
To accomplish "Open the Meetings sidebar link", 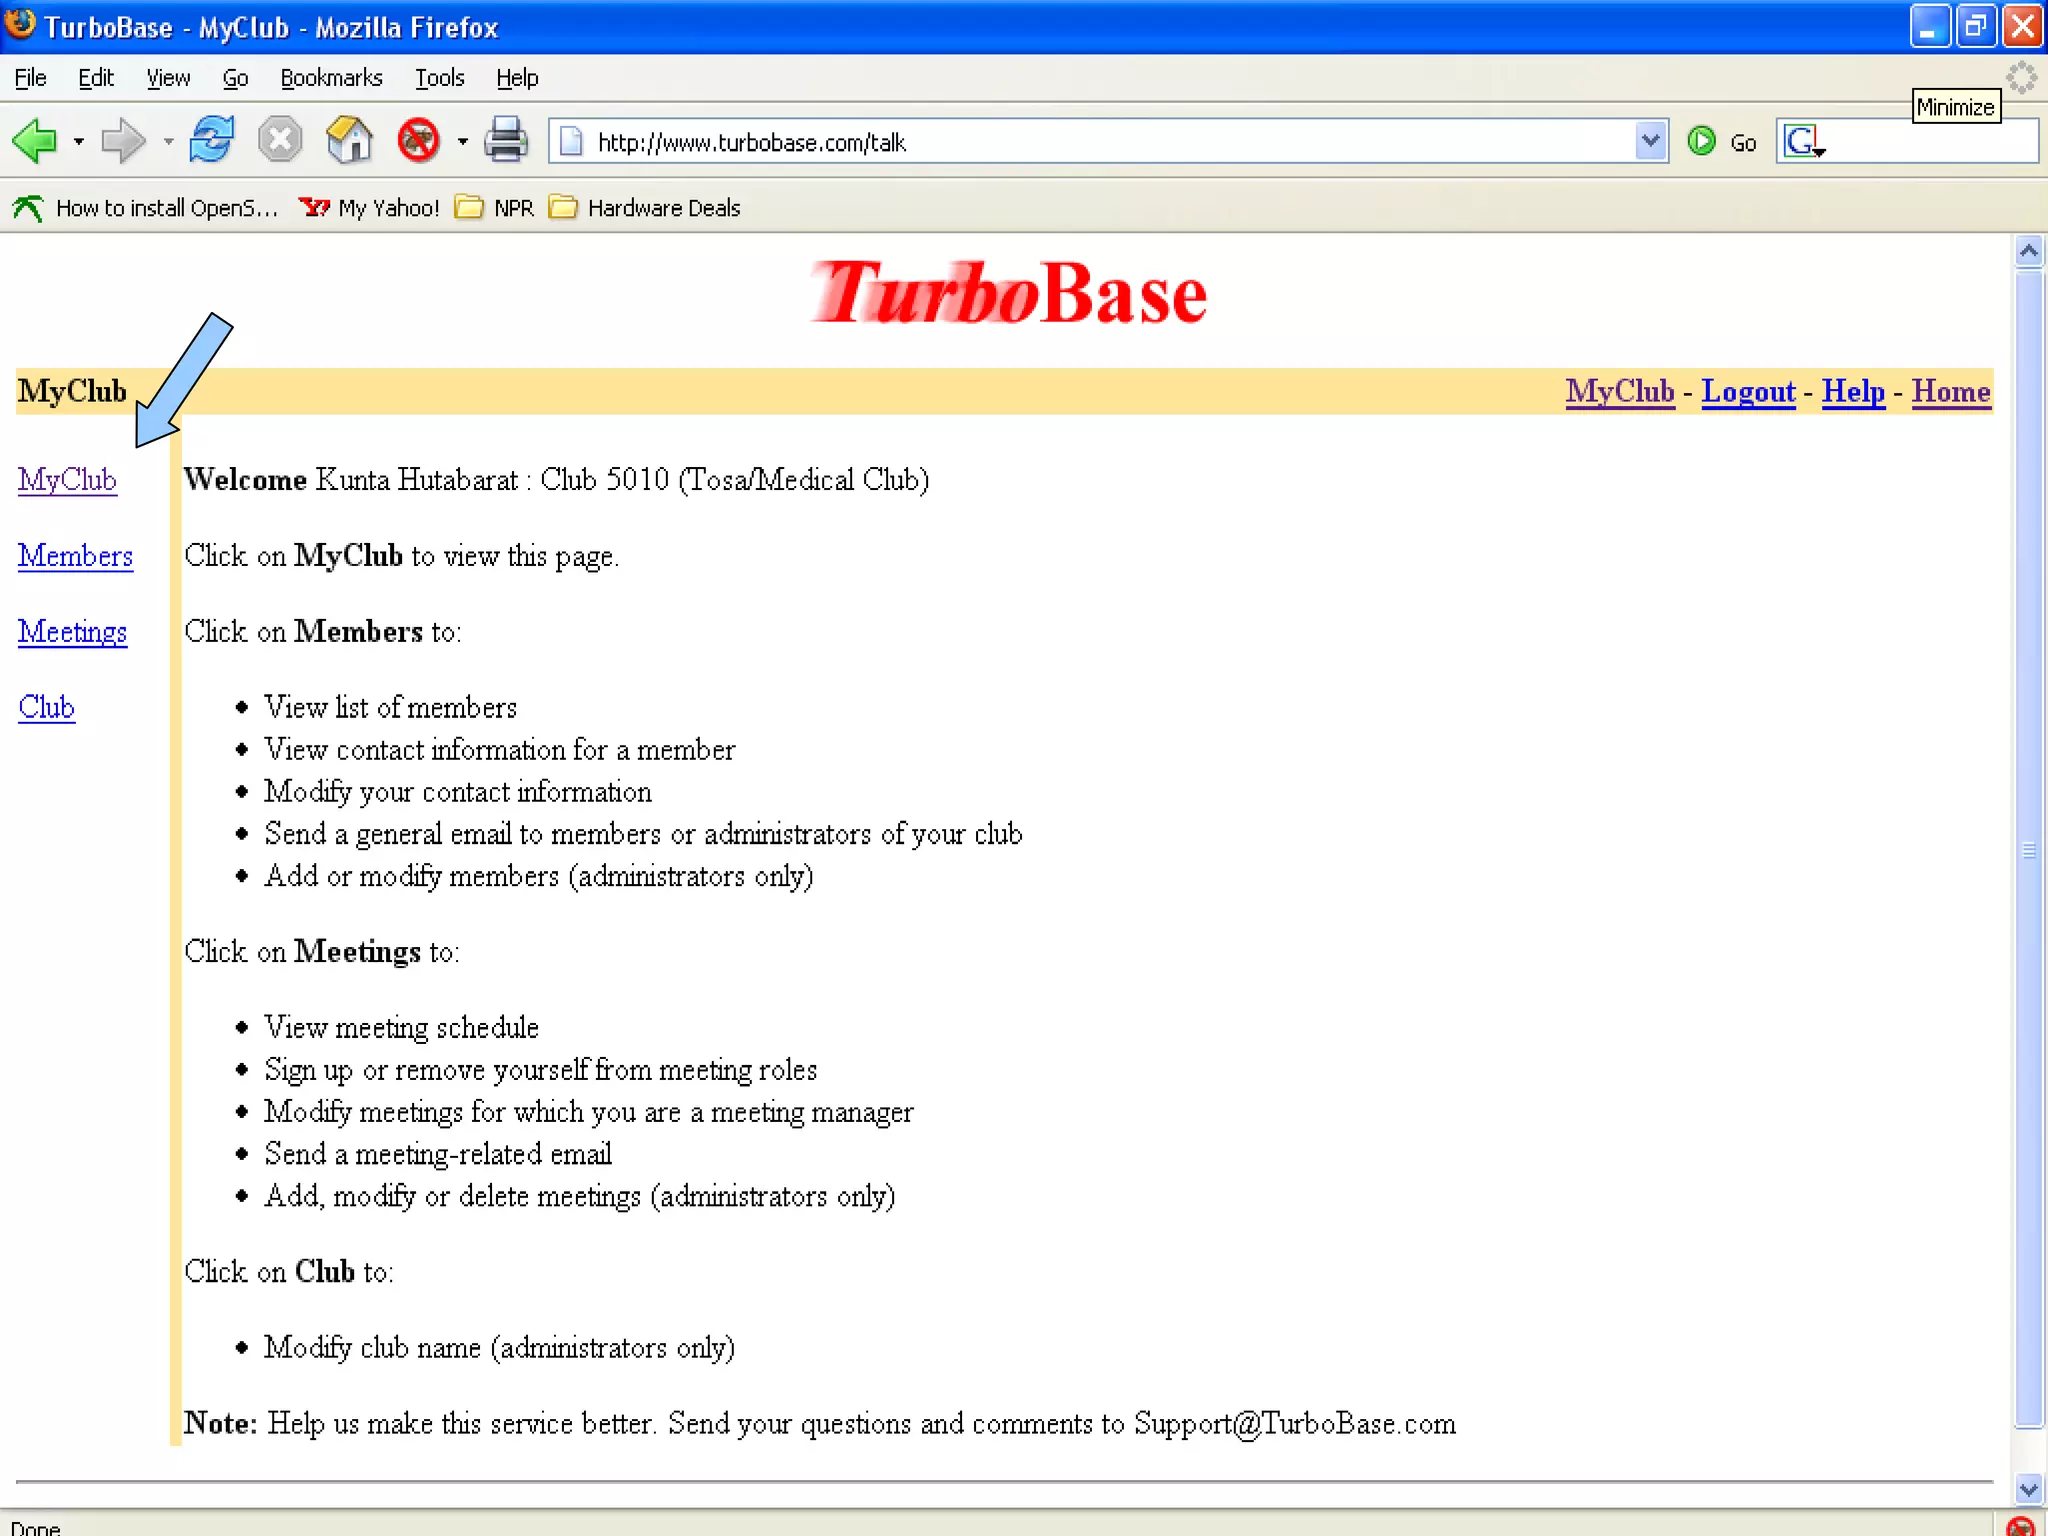I will point(72,632).
